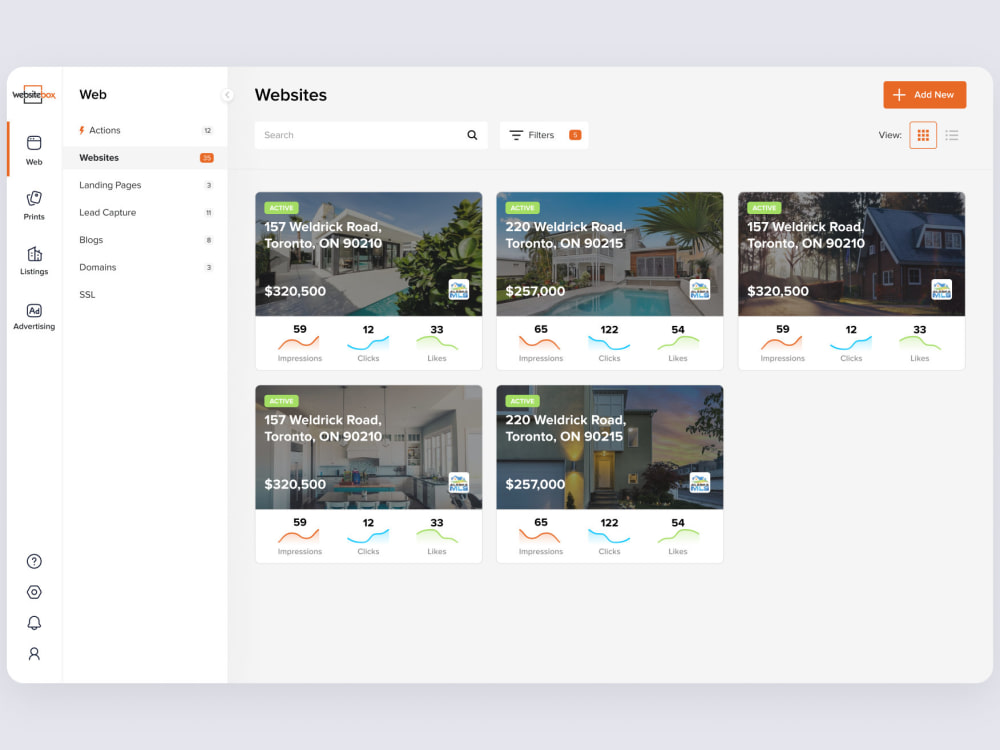Click $320,500 price on kitchen card
Viewport: 1000px width, 750px height.
click(295, 484)
